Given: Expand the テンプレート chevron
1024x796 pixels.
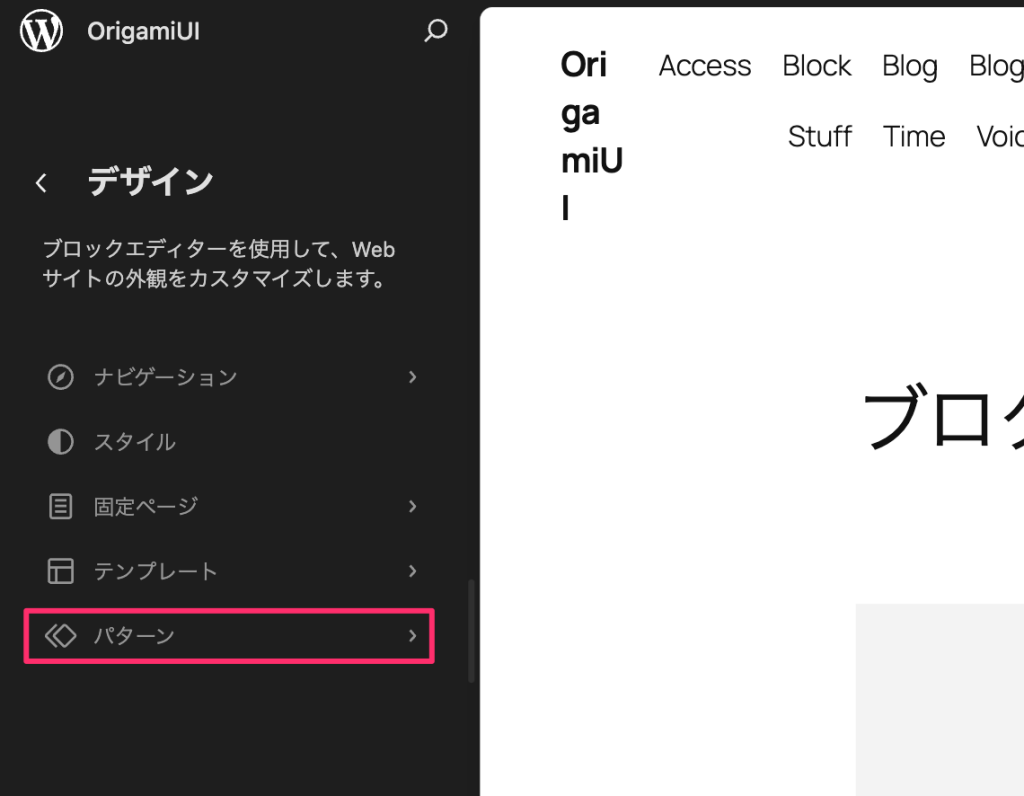Looking at the screenshot, I should tap(412, 571).
